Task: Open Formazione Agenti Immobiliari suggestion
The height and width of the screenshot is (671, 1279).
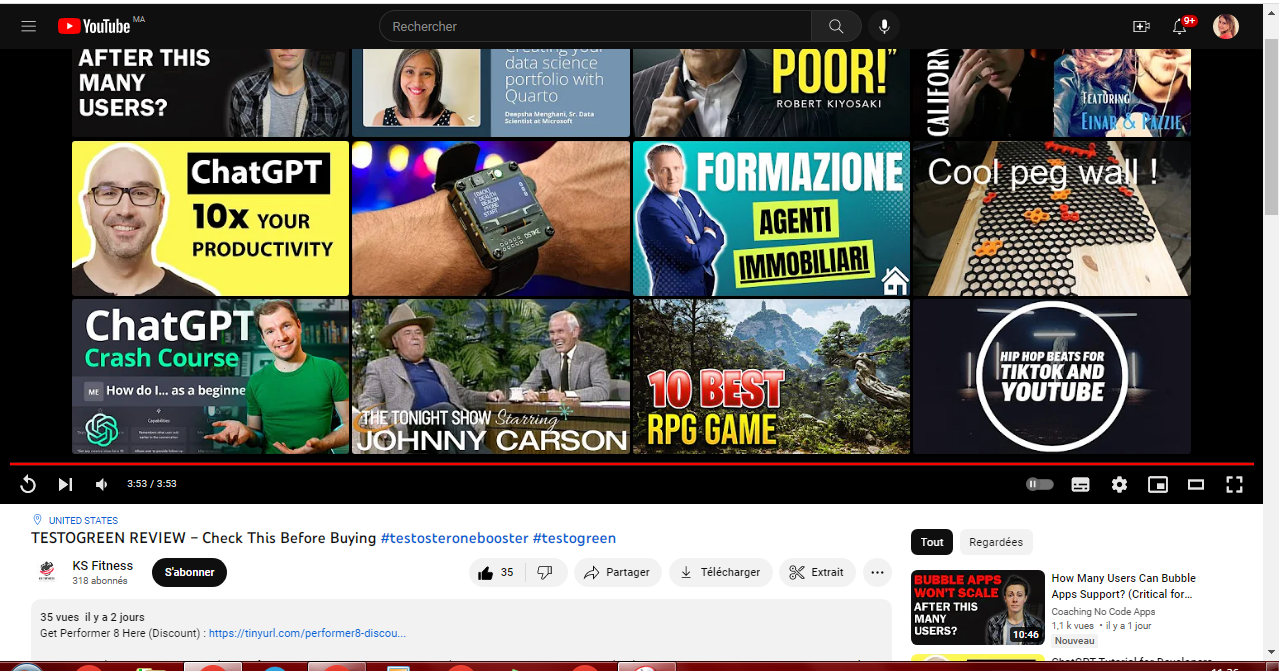Action: point(771,218)
